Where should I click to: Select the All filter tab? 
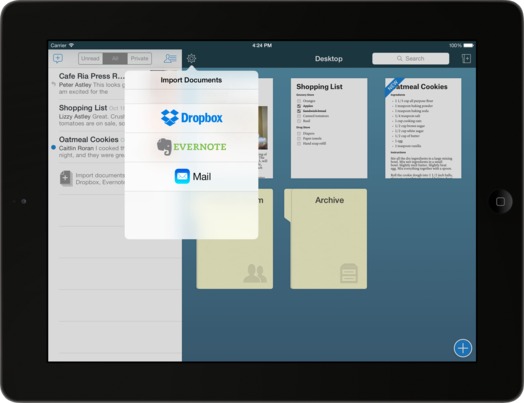pos(115,58)
